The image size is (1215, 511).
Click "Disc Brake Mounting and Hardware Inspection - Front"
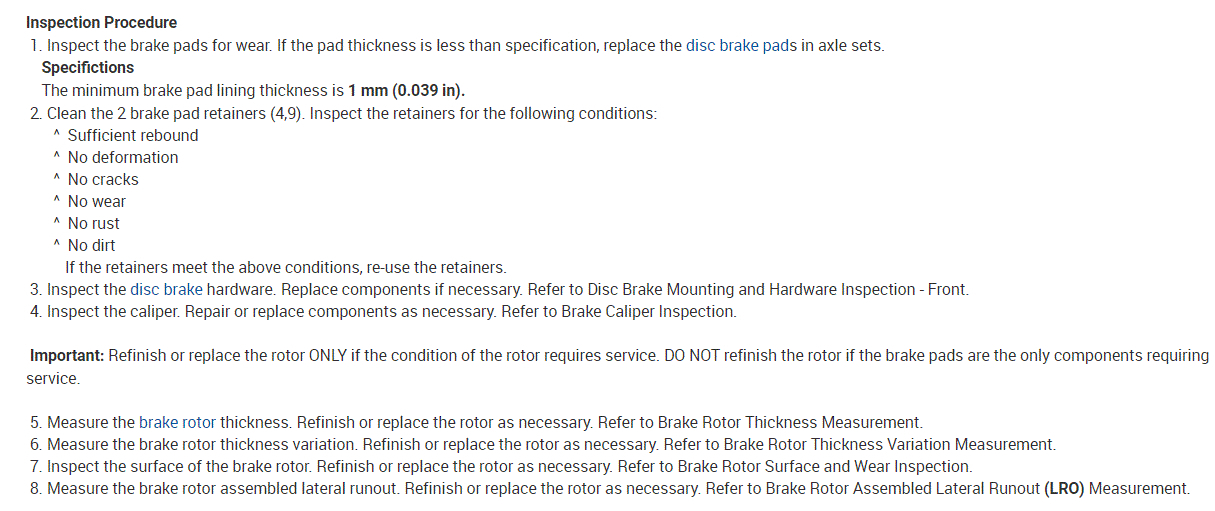click(x=776, y=290)
